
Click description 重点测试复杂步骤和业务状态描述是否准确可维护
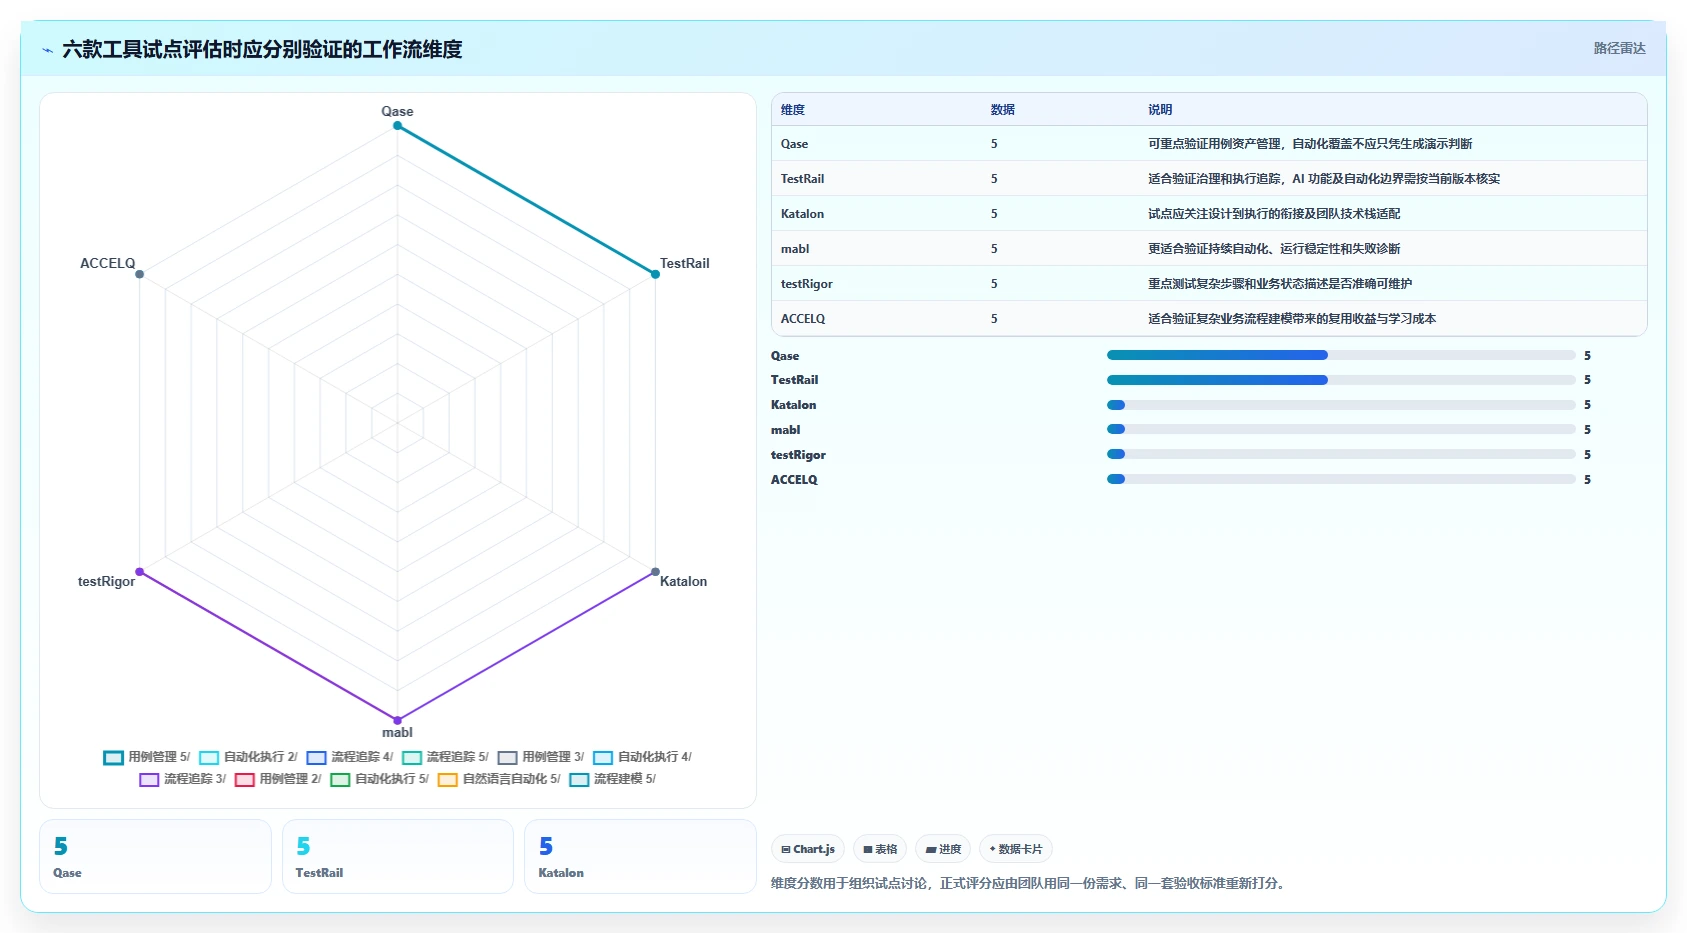coord(1280,284)
